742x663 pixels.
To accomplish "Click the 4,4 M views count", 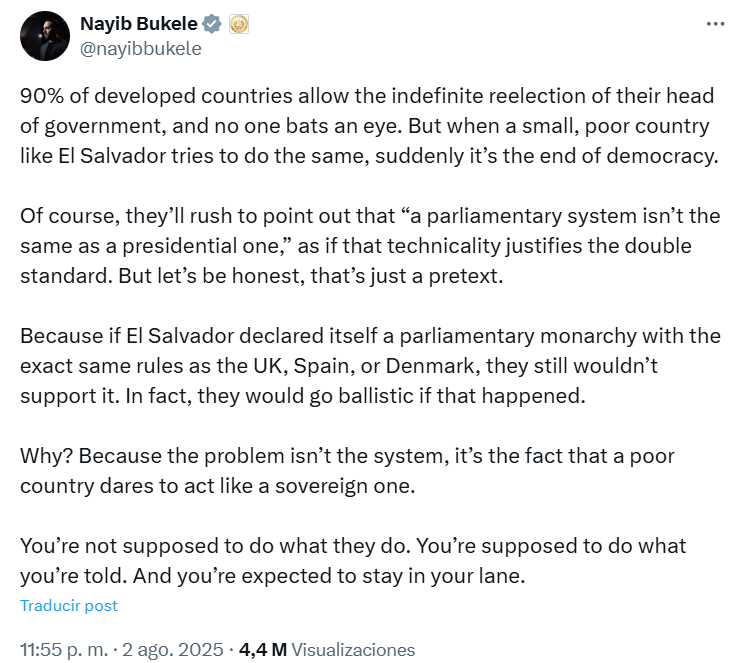I will [262, 649].
